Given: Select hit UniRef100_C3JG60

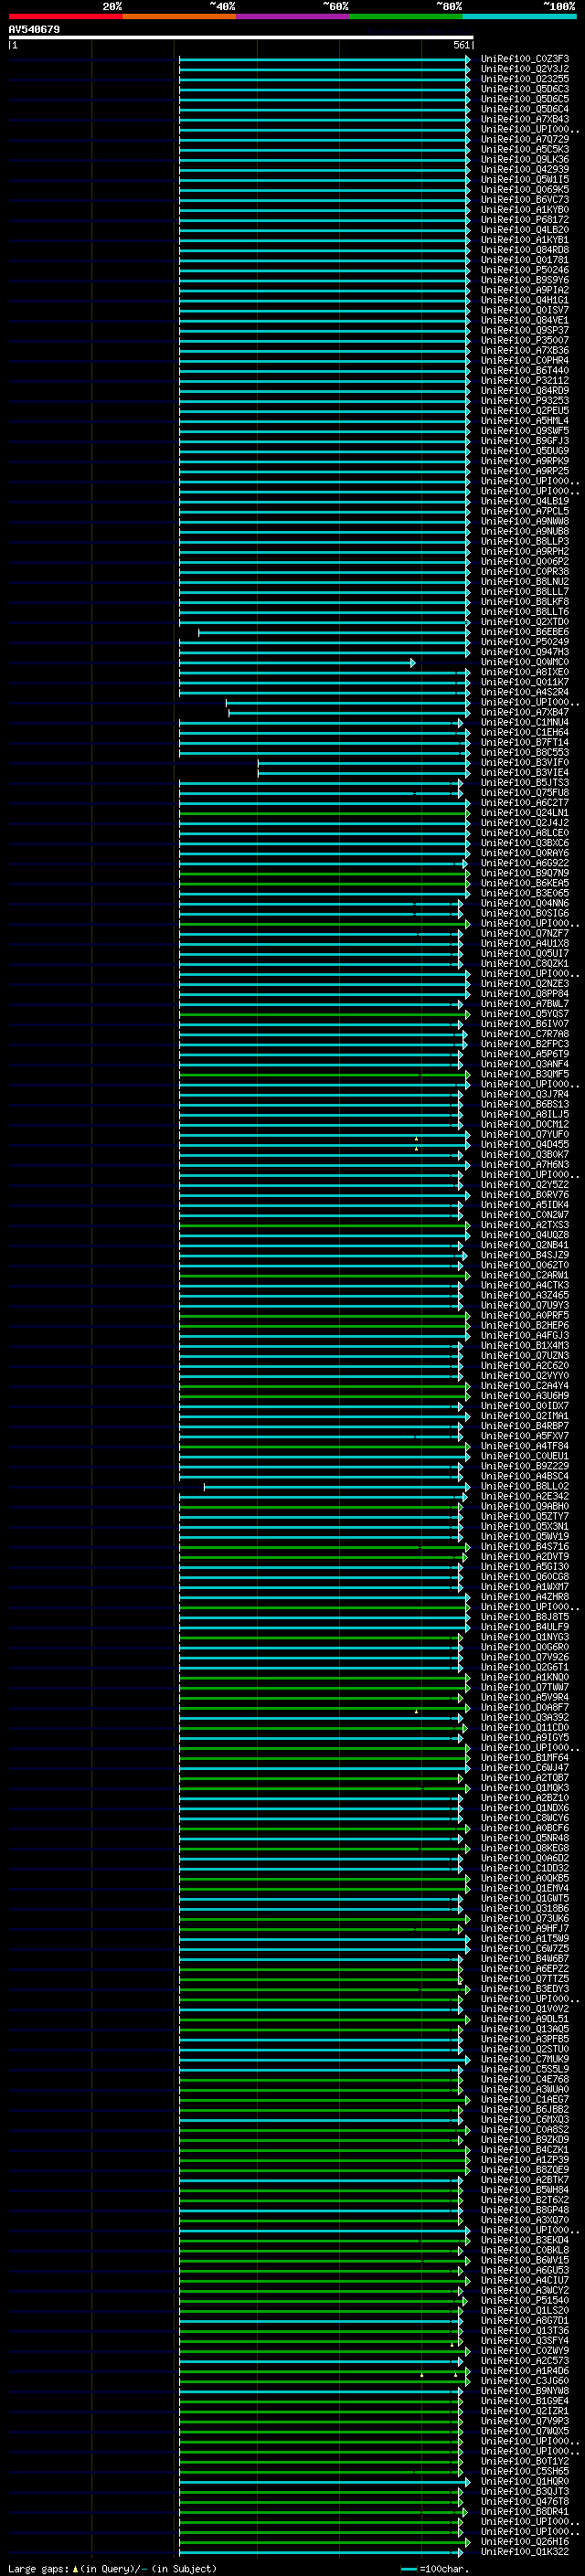Looking at the screenshot, I should [x=524, y=2380].
